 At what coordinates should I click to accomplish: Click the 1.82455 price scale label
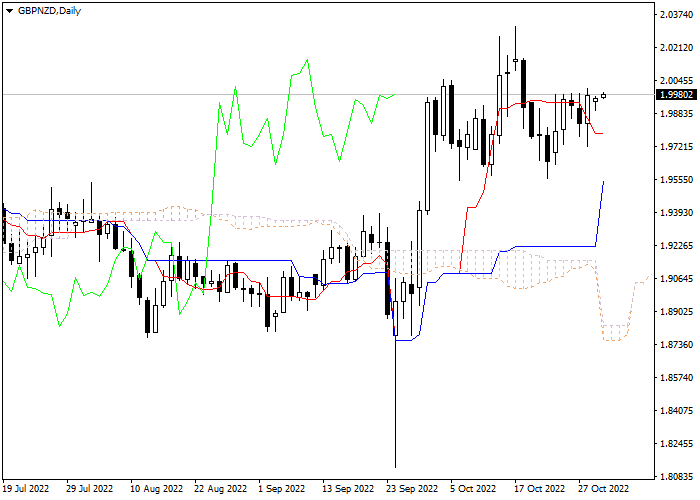[x=676, y=443]
